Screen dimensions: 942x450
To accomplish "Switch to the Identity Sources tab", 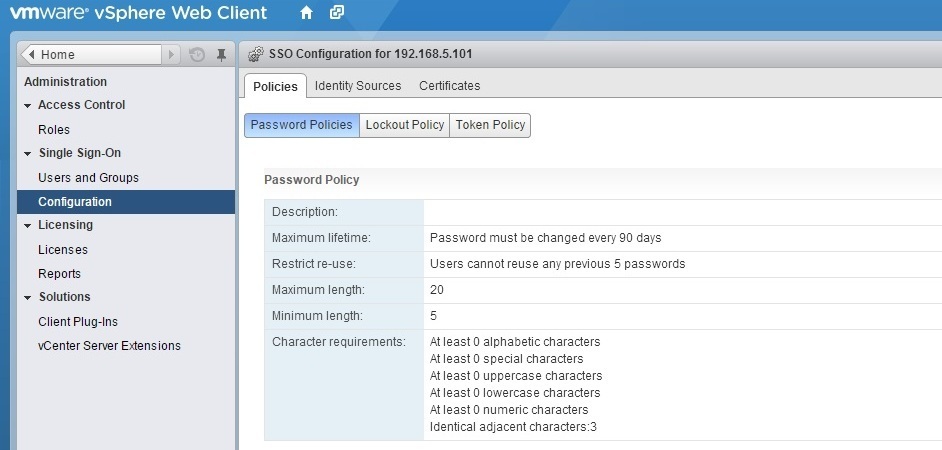I will tap(358, 86).
